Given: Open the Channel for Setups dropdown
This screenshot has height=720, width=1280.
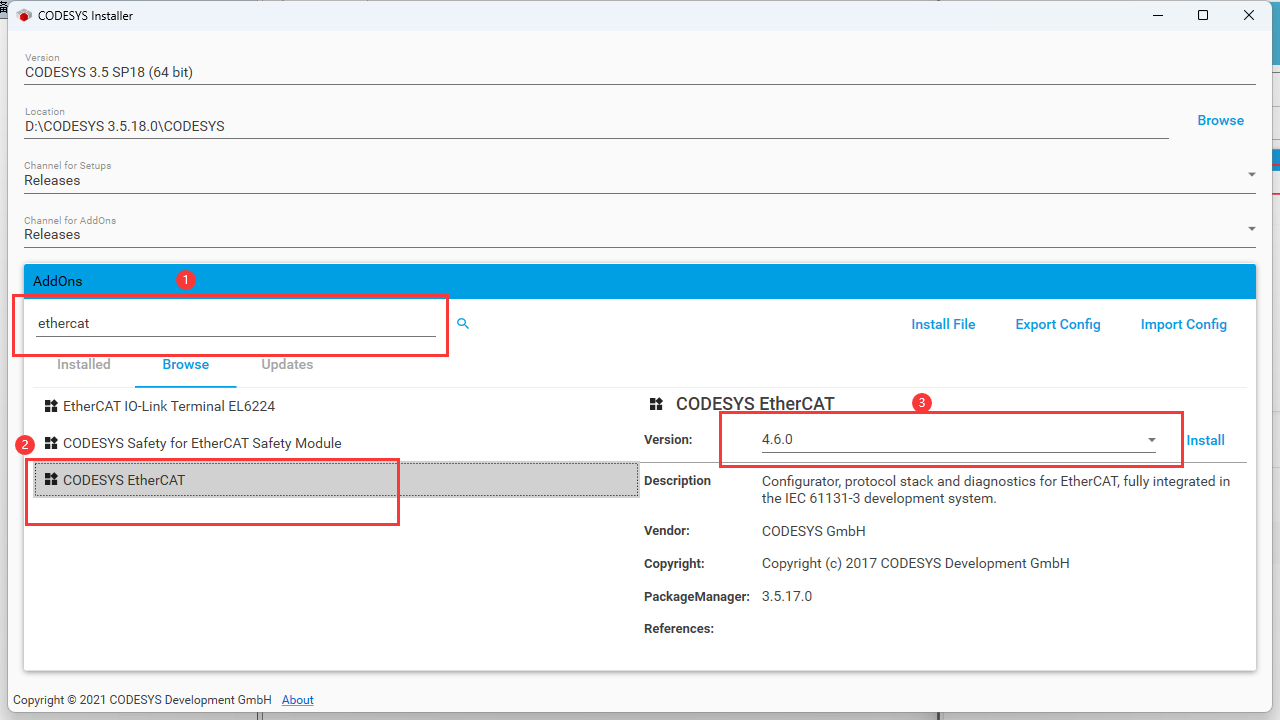Looking at the screenshot, I should tap(1251, 175).
